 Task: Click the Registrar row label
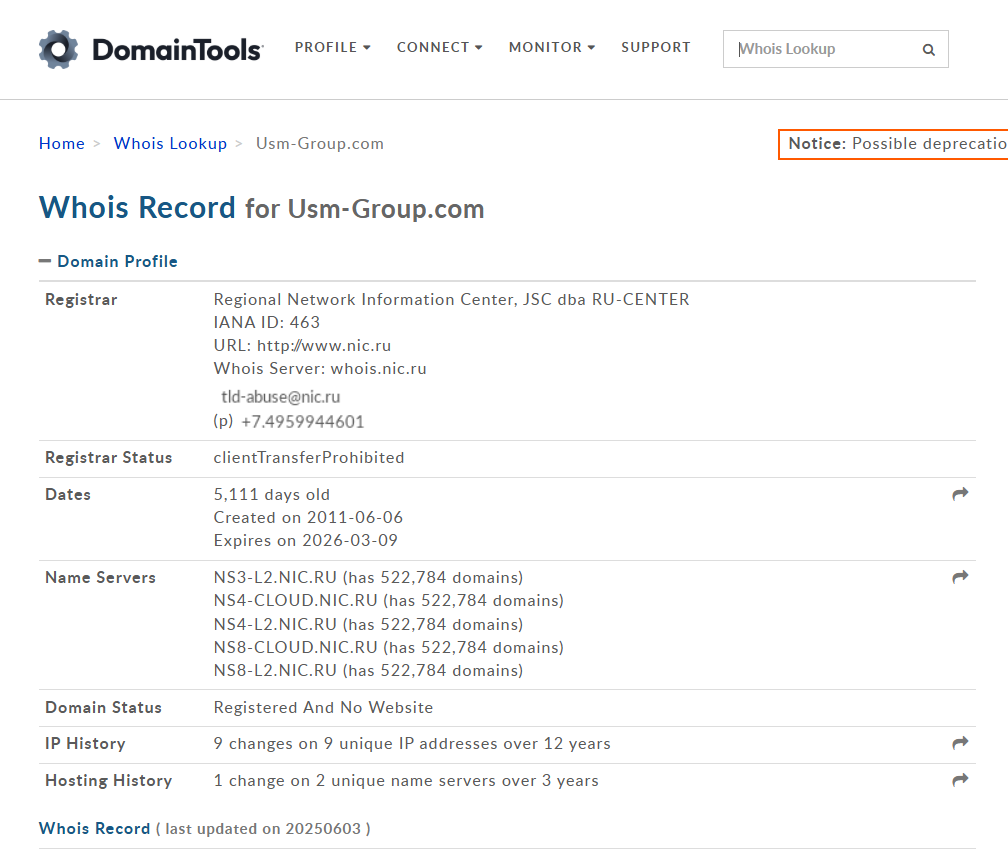[x=81, y=299]
